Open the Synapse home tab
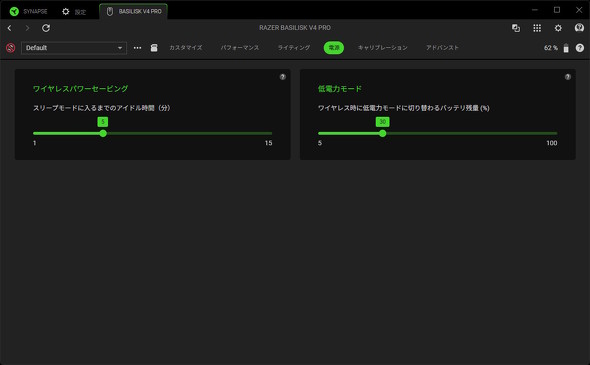 [x=29, y=11]
